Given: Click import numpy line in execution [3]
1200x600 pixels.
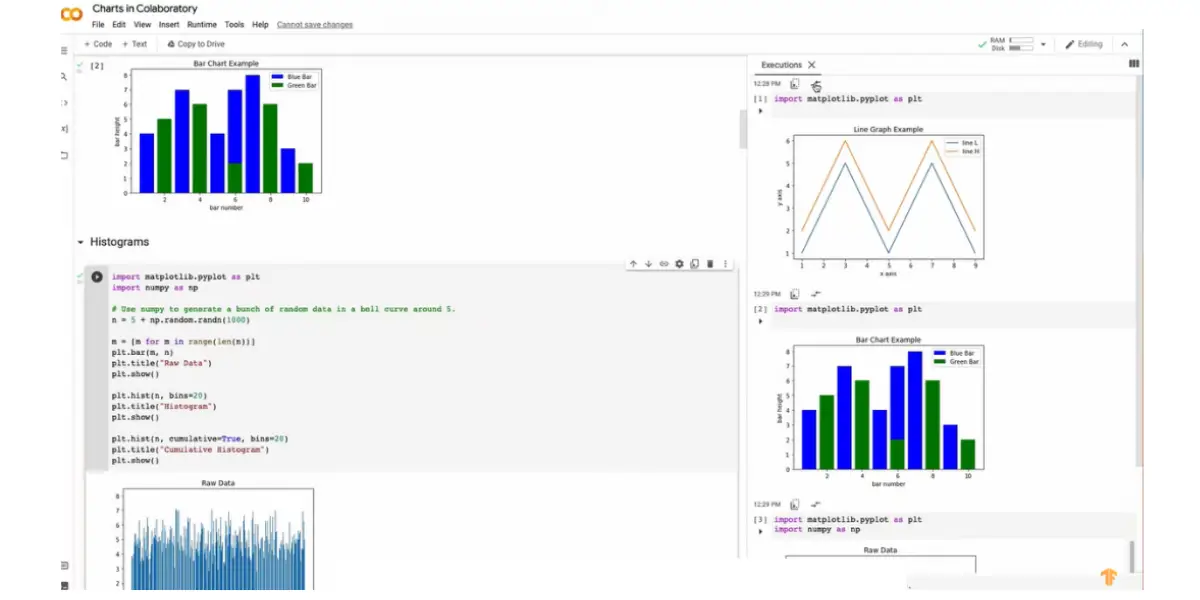Looking at the screenshot, I should point(817,529).
